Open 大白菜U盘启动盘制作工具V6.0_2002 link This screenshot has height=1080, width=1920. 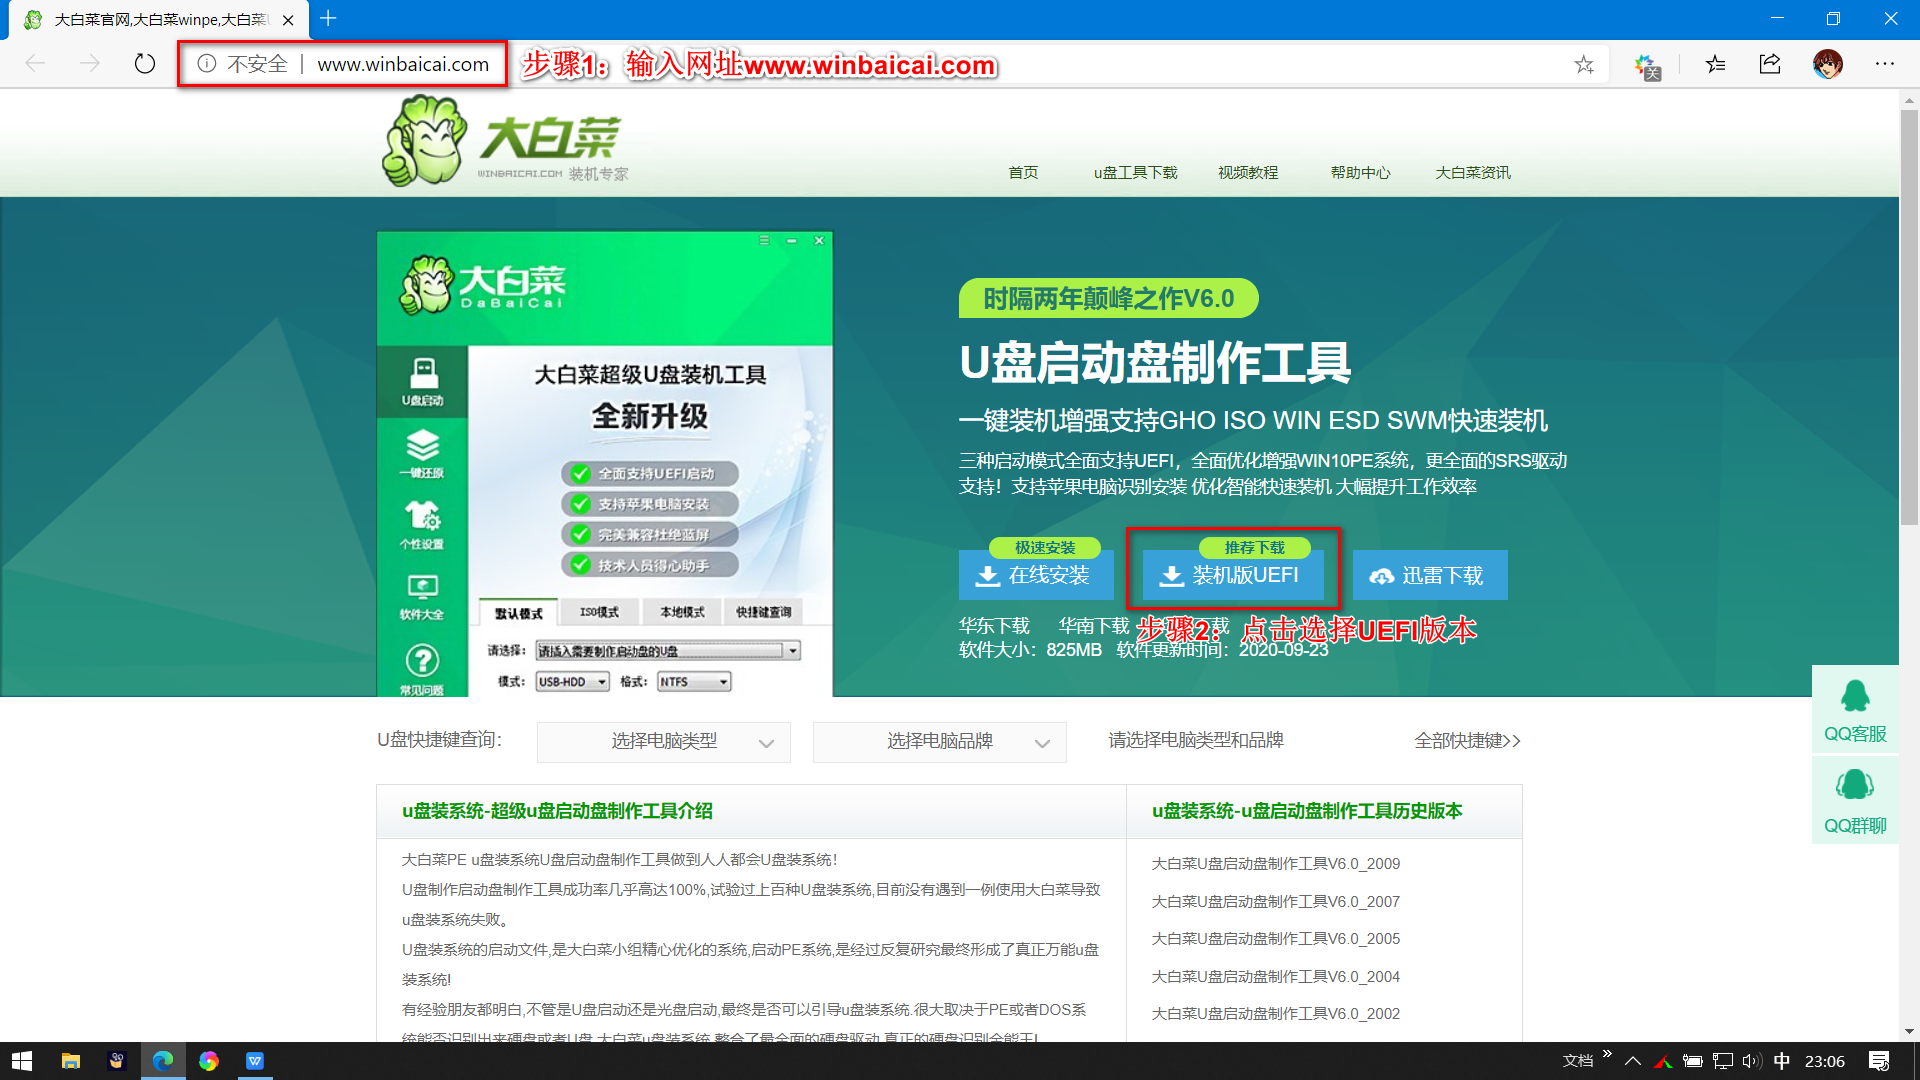tap(1275, 1014)
